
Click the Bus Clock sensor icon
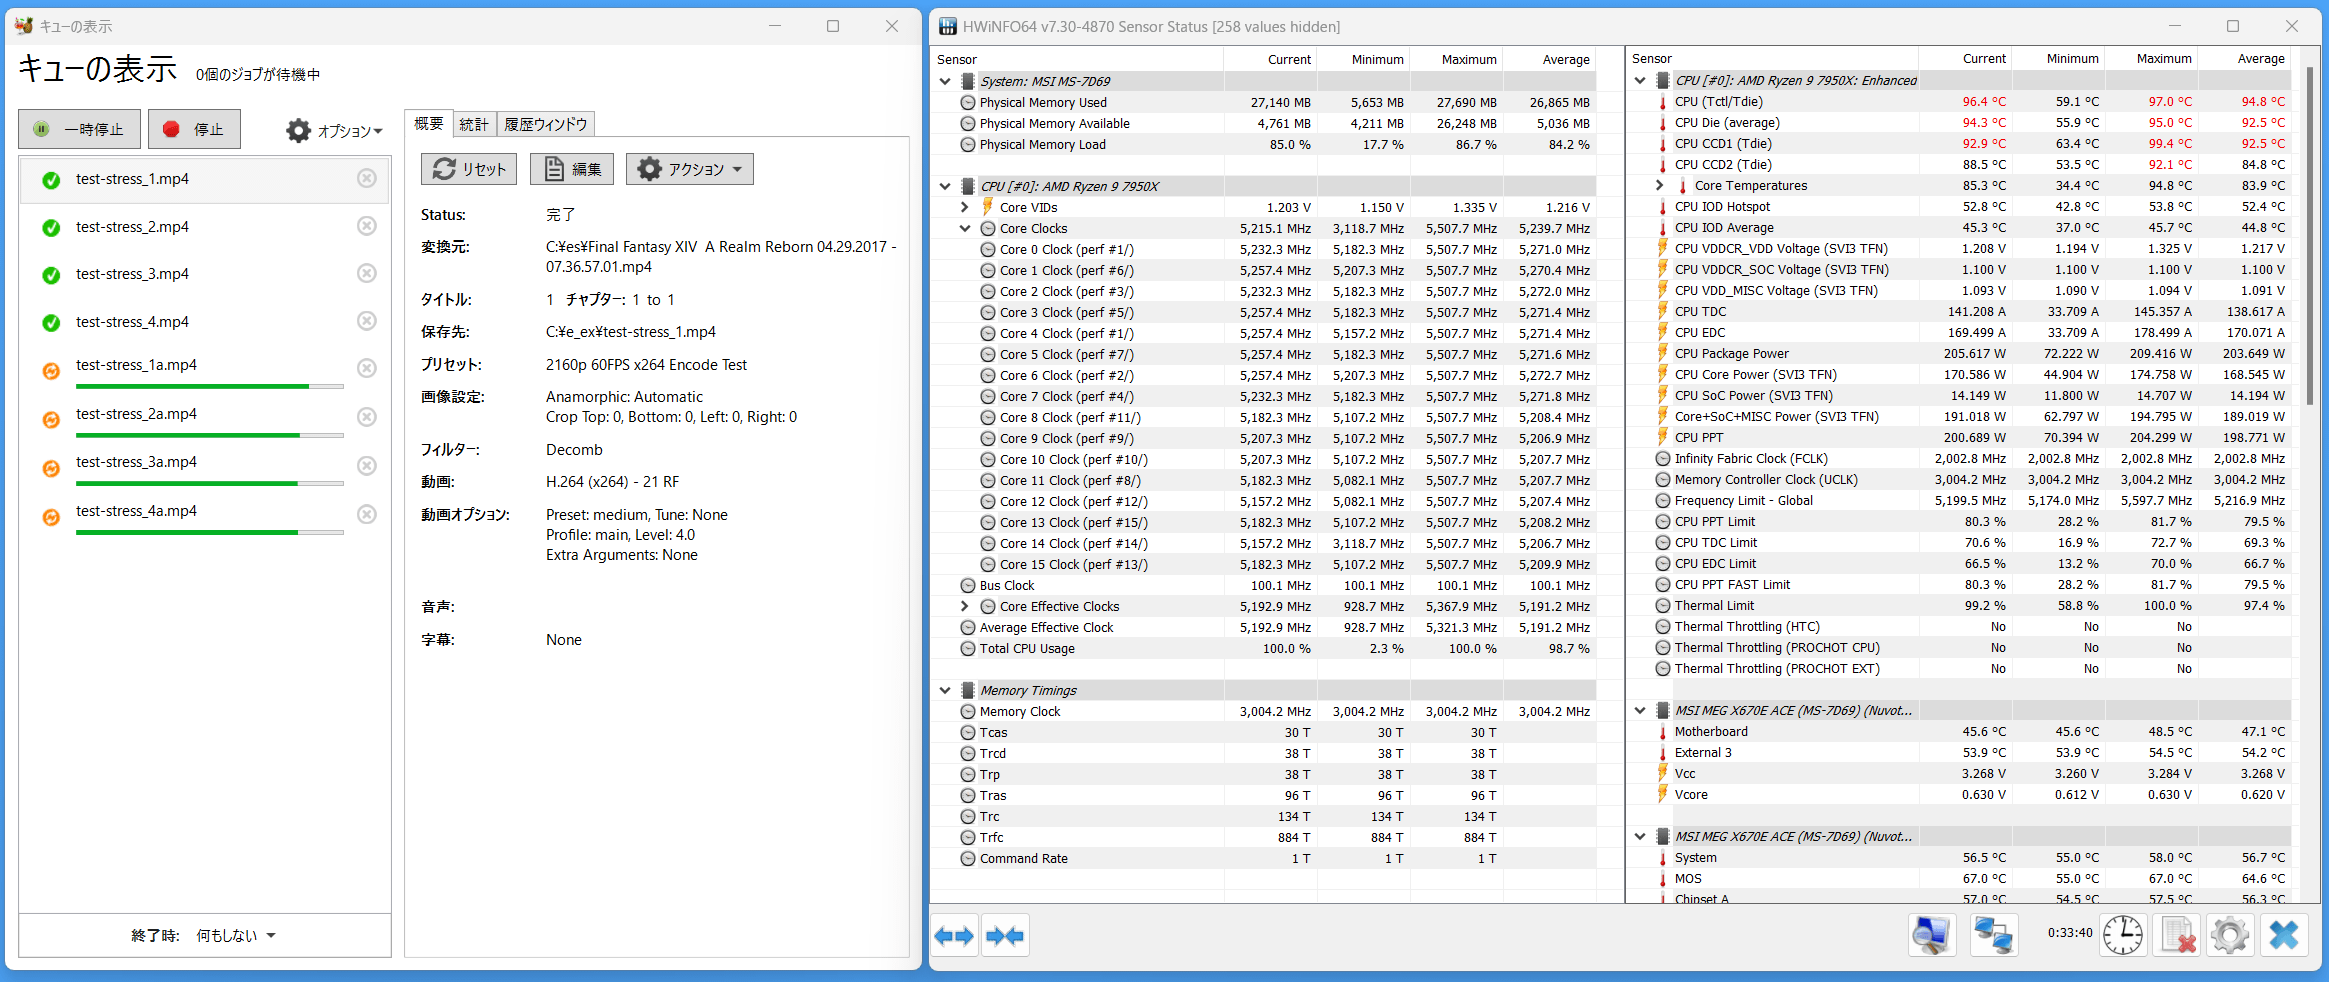click(968, 586)
